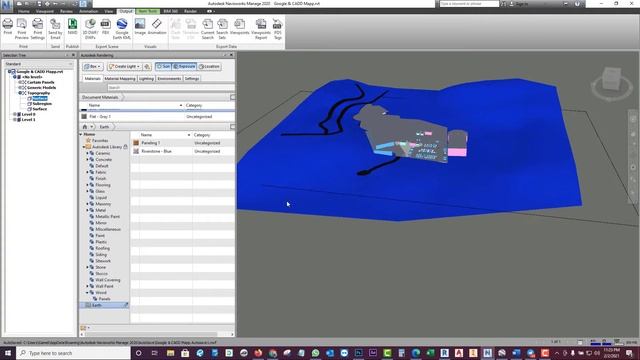Toggle the Location button
This screenshot has height=360, width=640.
(x=209, y=67)
